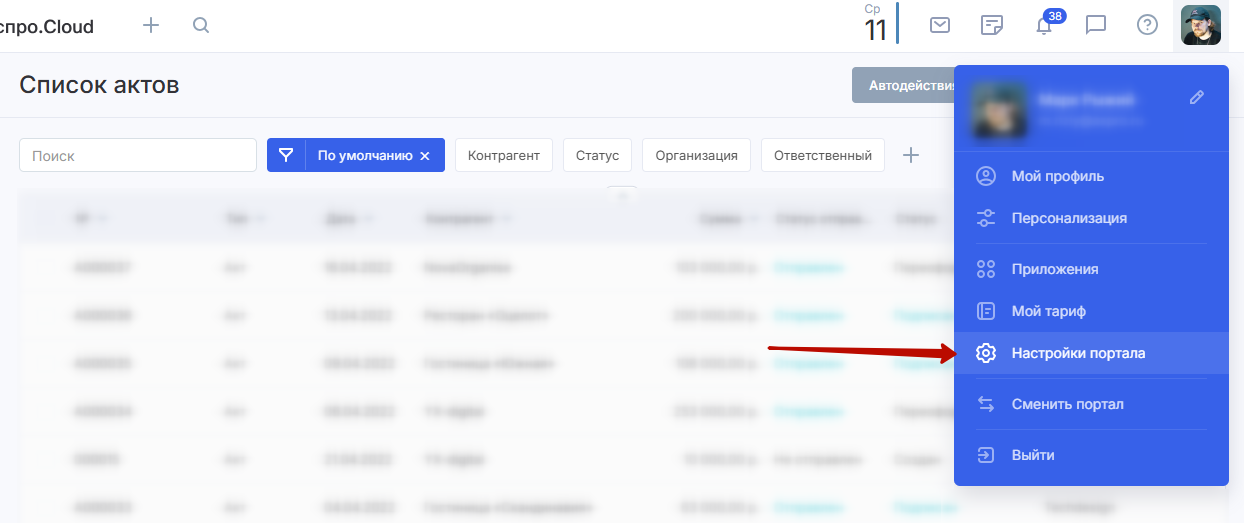Add a new filter with plus icon
Screen dimensions: 1244x523
tap(911, 156)
